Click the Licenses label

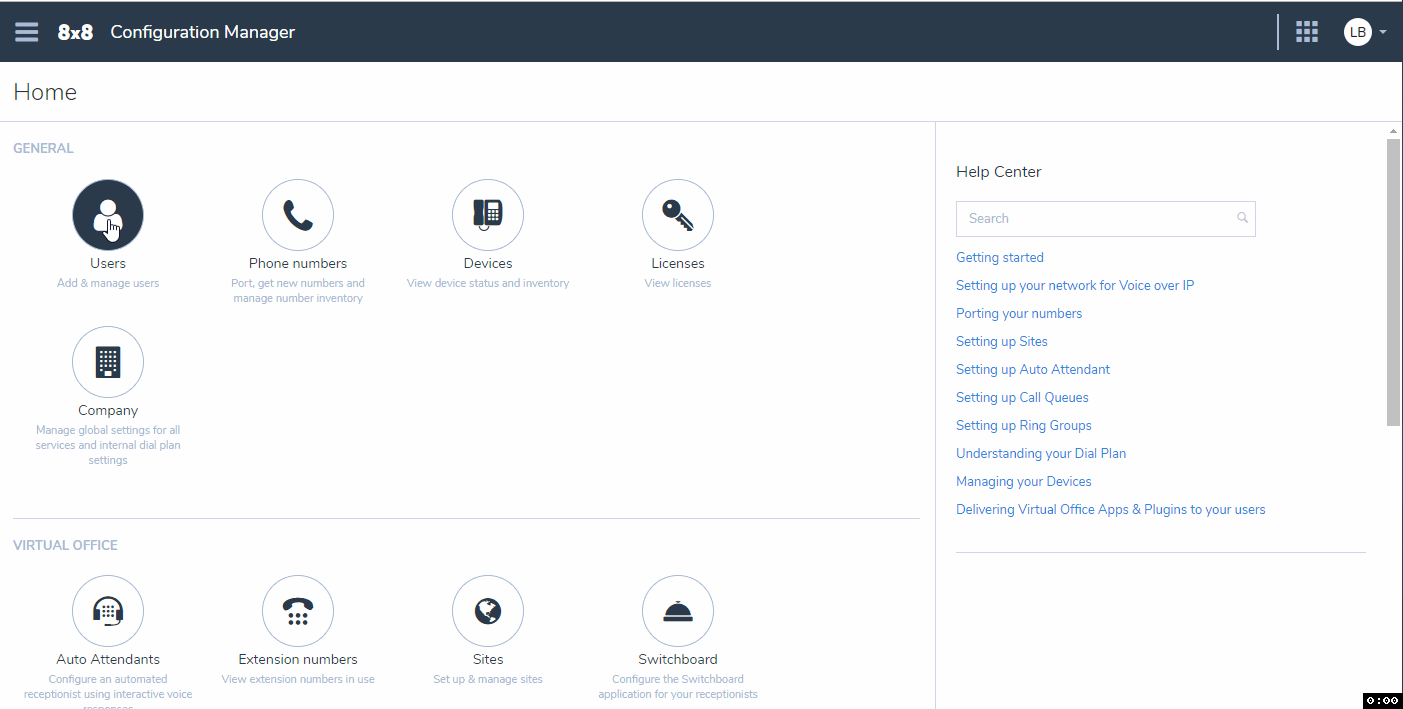(x=678, y=263)
